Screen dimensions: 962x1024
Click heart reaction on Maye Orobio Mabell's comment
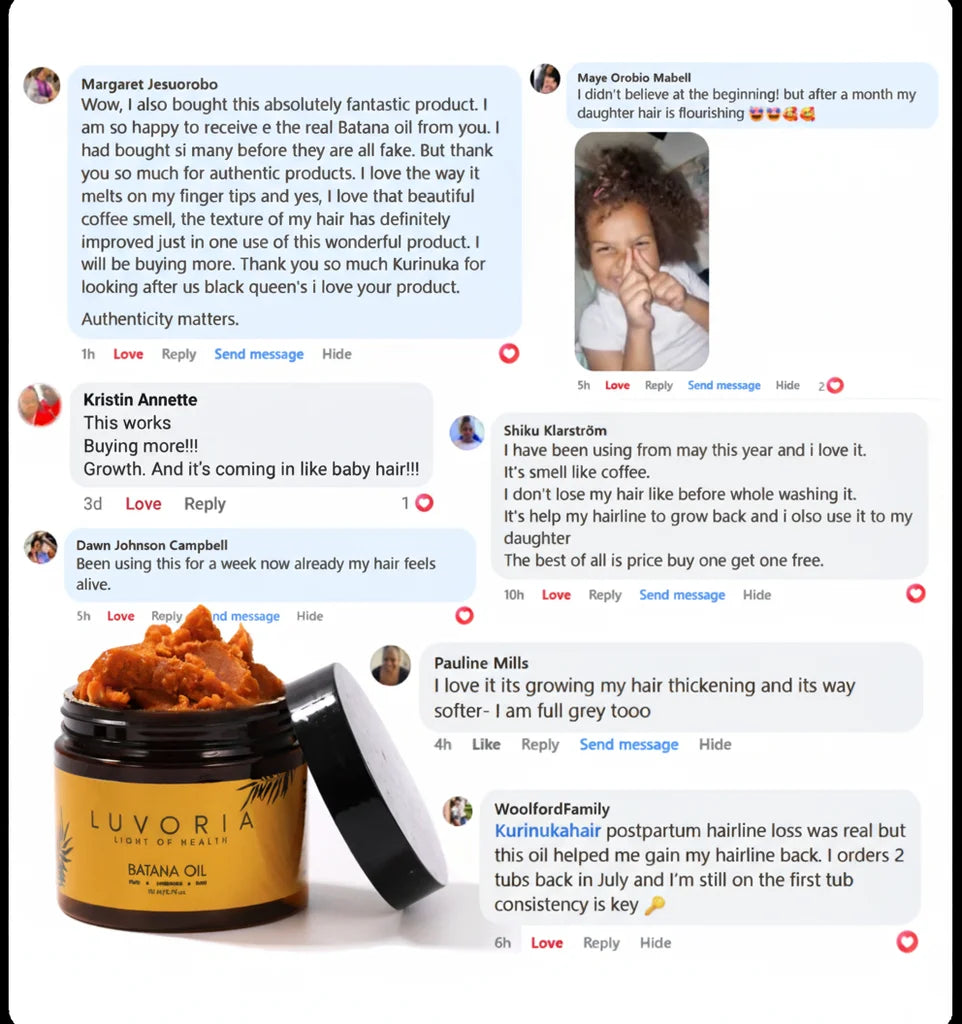(x=835, y=385)
